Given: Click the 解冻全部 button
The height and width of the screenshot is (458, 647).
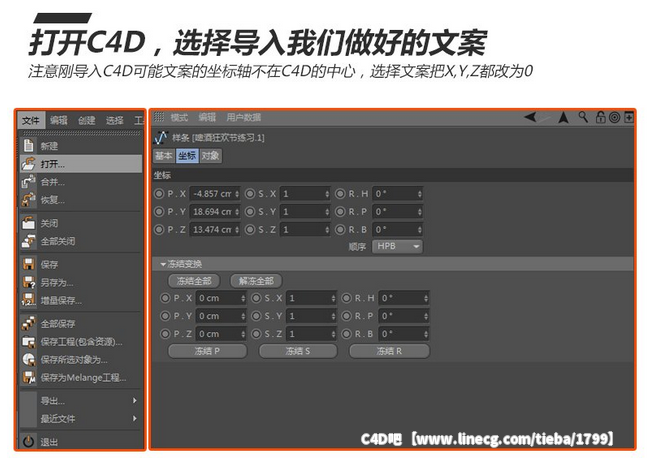Looking at the screenshot, I should click(256, 281).
